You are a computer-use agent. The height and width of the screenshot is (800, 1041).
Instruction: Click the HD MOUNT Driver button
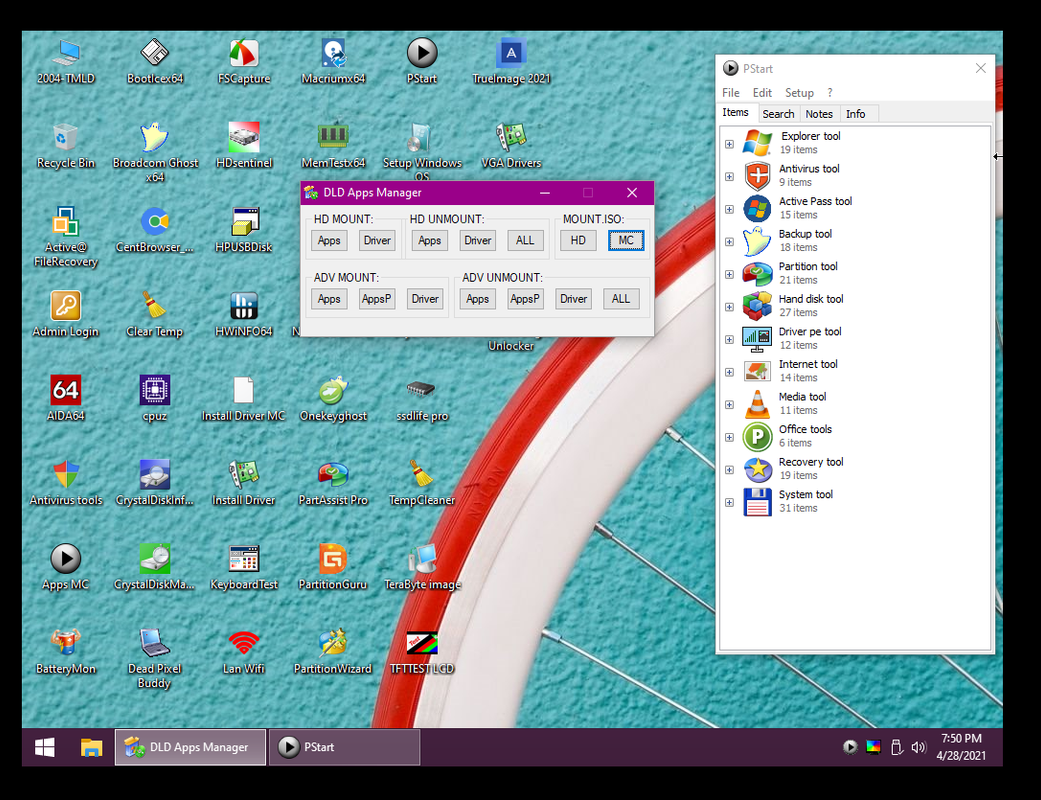click(377, 240)
